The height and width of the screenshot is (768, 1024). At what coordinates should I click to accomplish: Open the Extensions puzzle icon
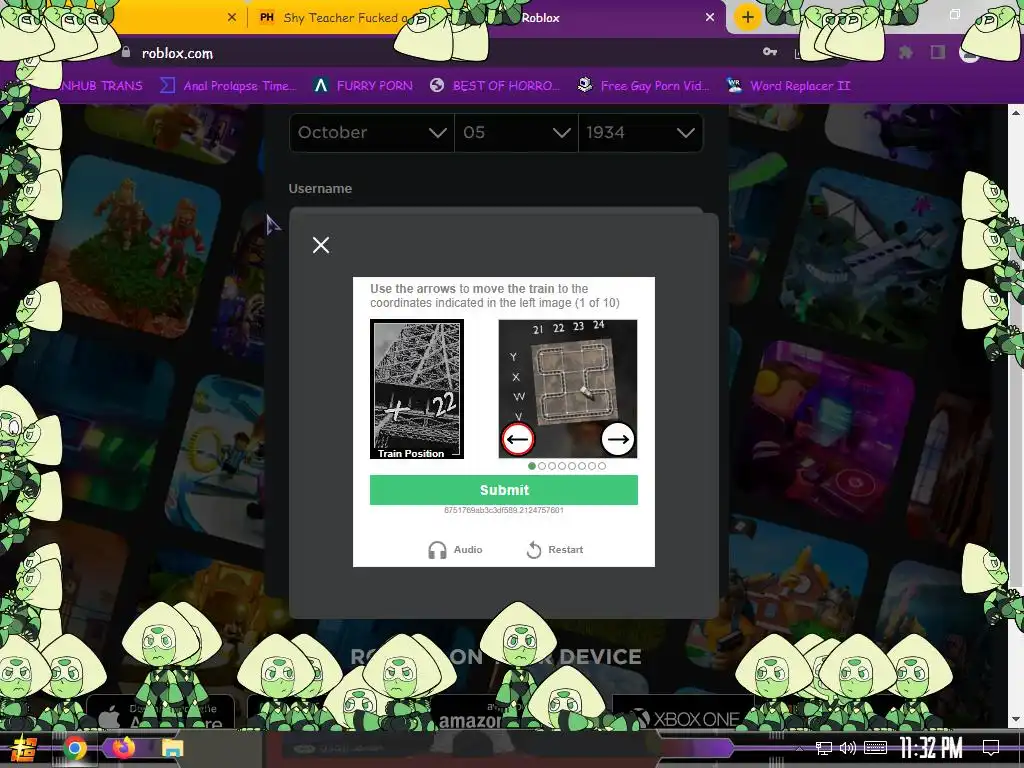[x=906, y=52]
